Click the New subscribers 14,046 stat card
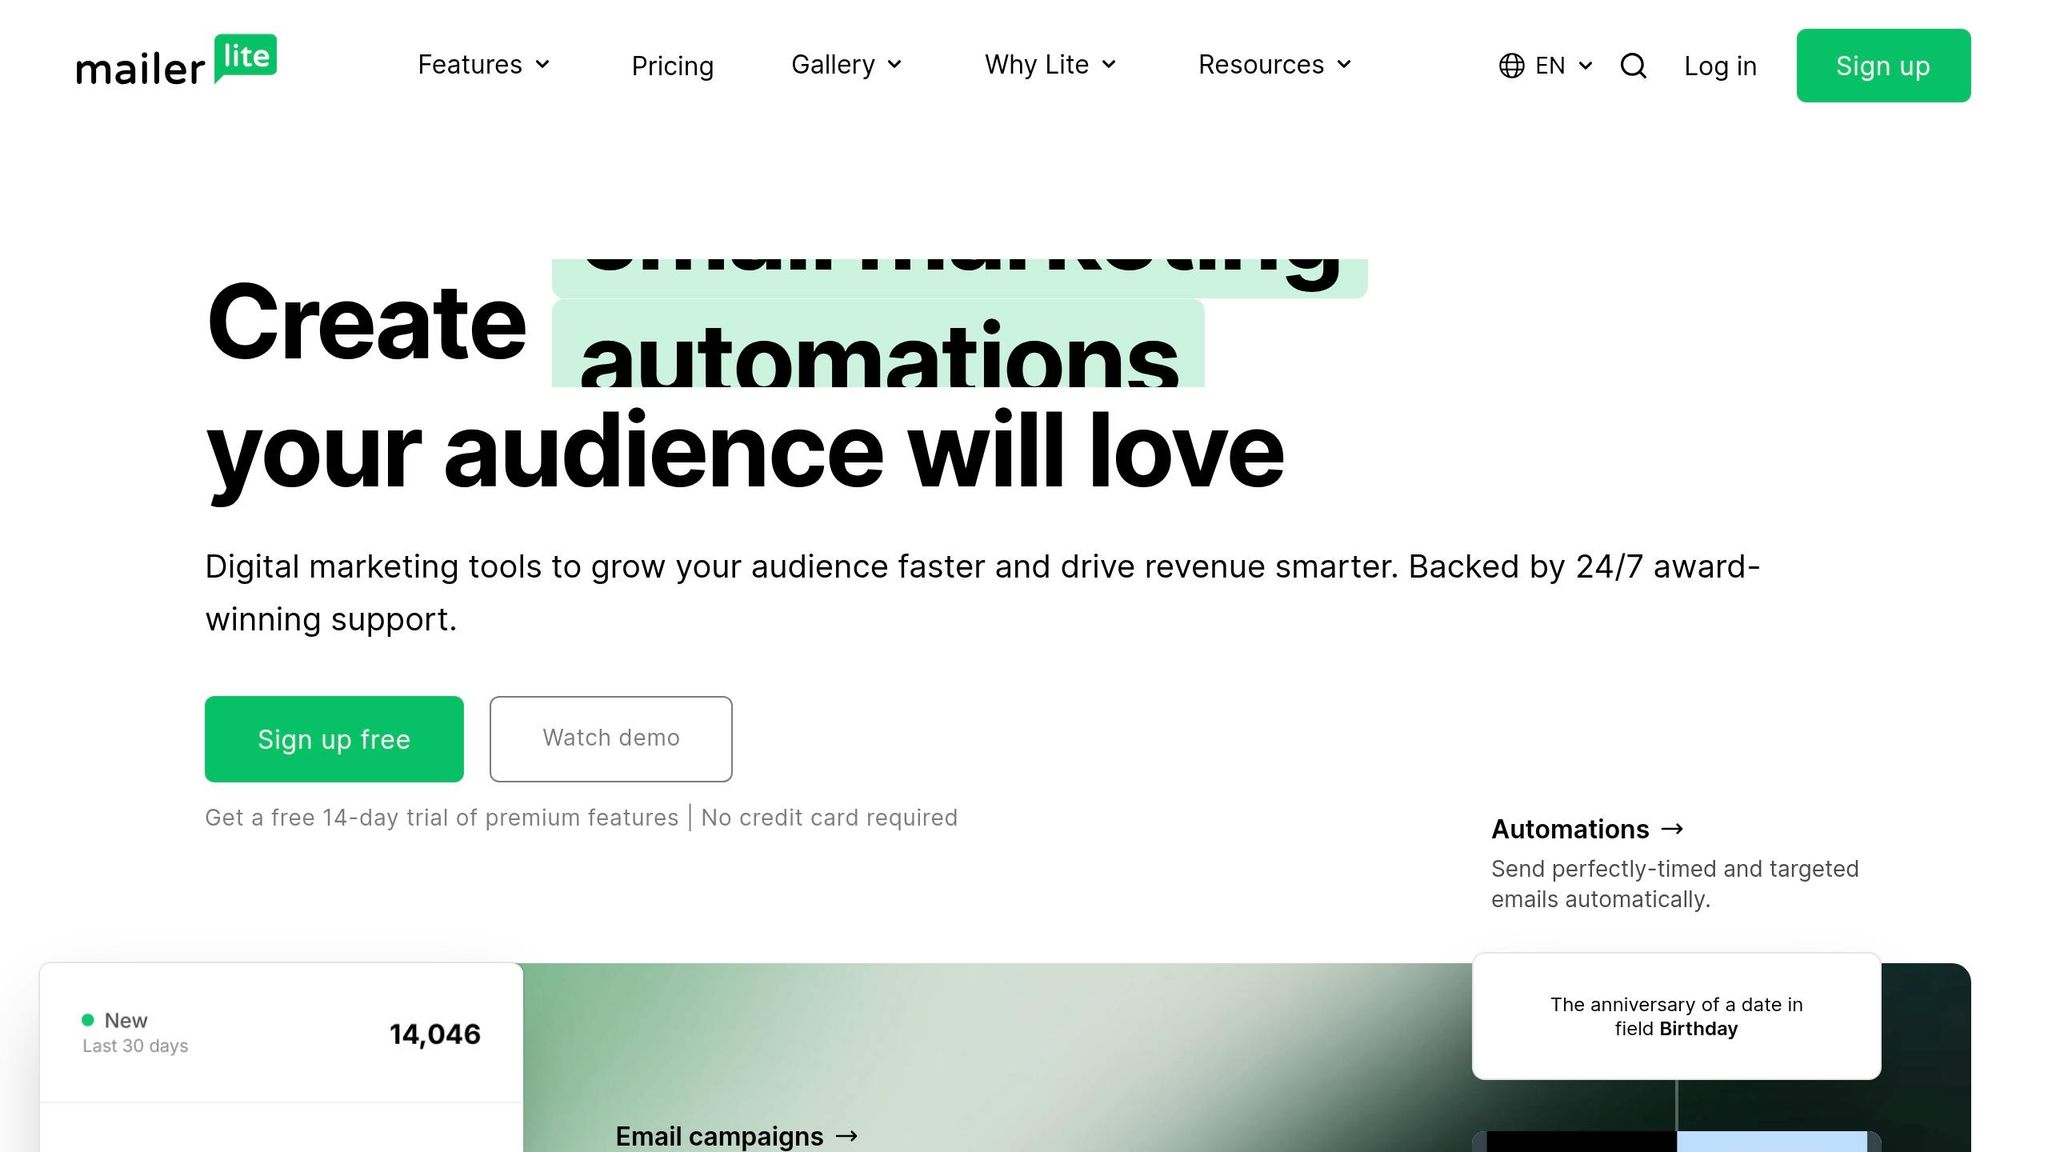Viewport: 2048px width, 1152px height. pos(281,1033)
